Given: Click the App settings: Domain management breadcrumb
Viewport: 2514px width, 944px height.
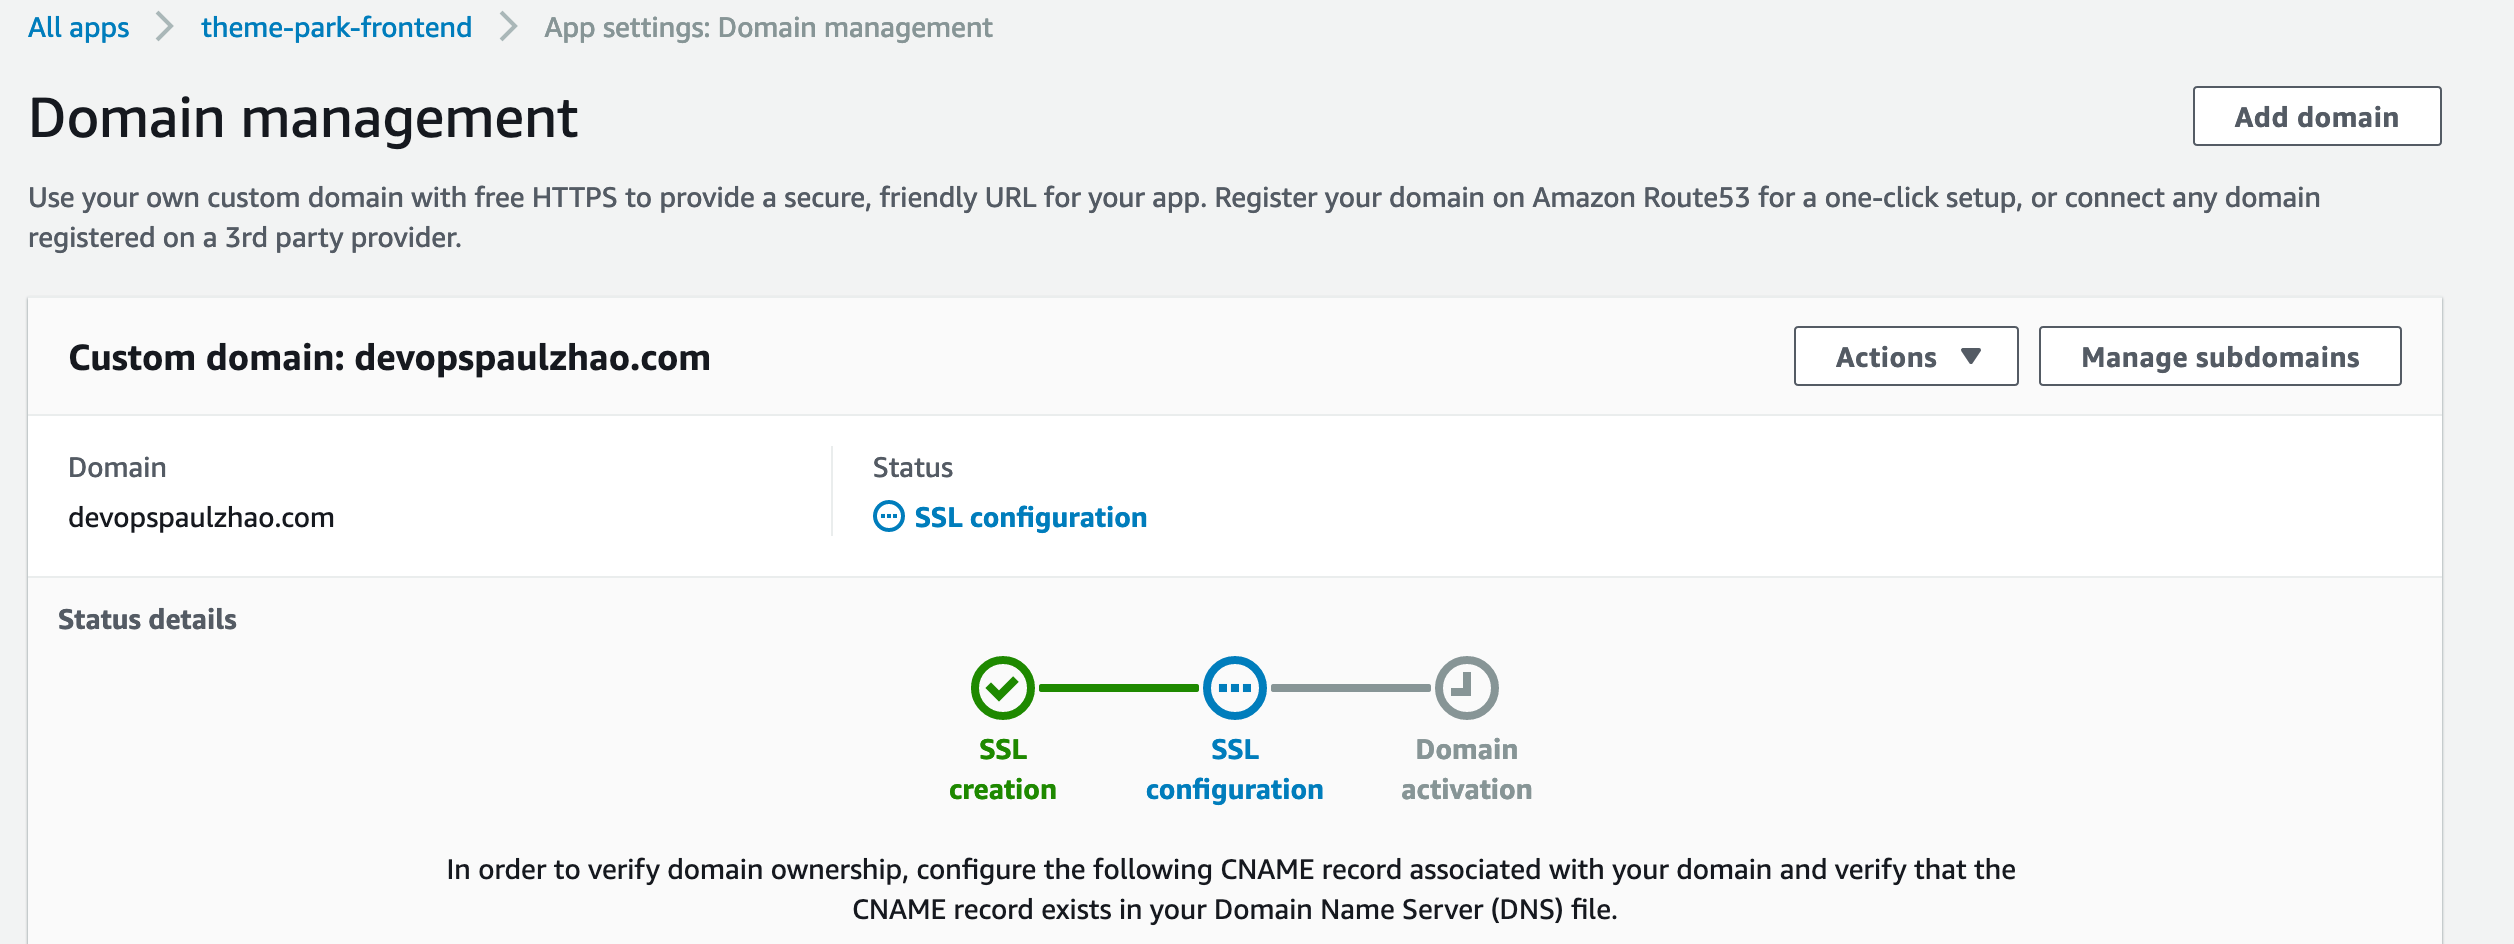Looking at the screenshot, I should tap(766, 27).
